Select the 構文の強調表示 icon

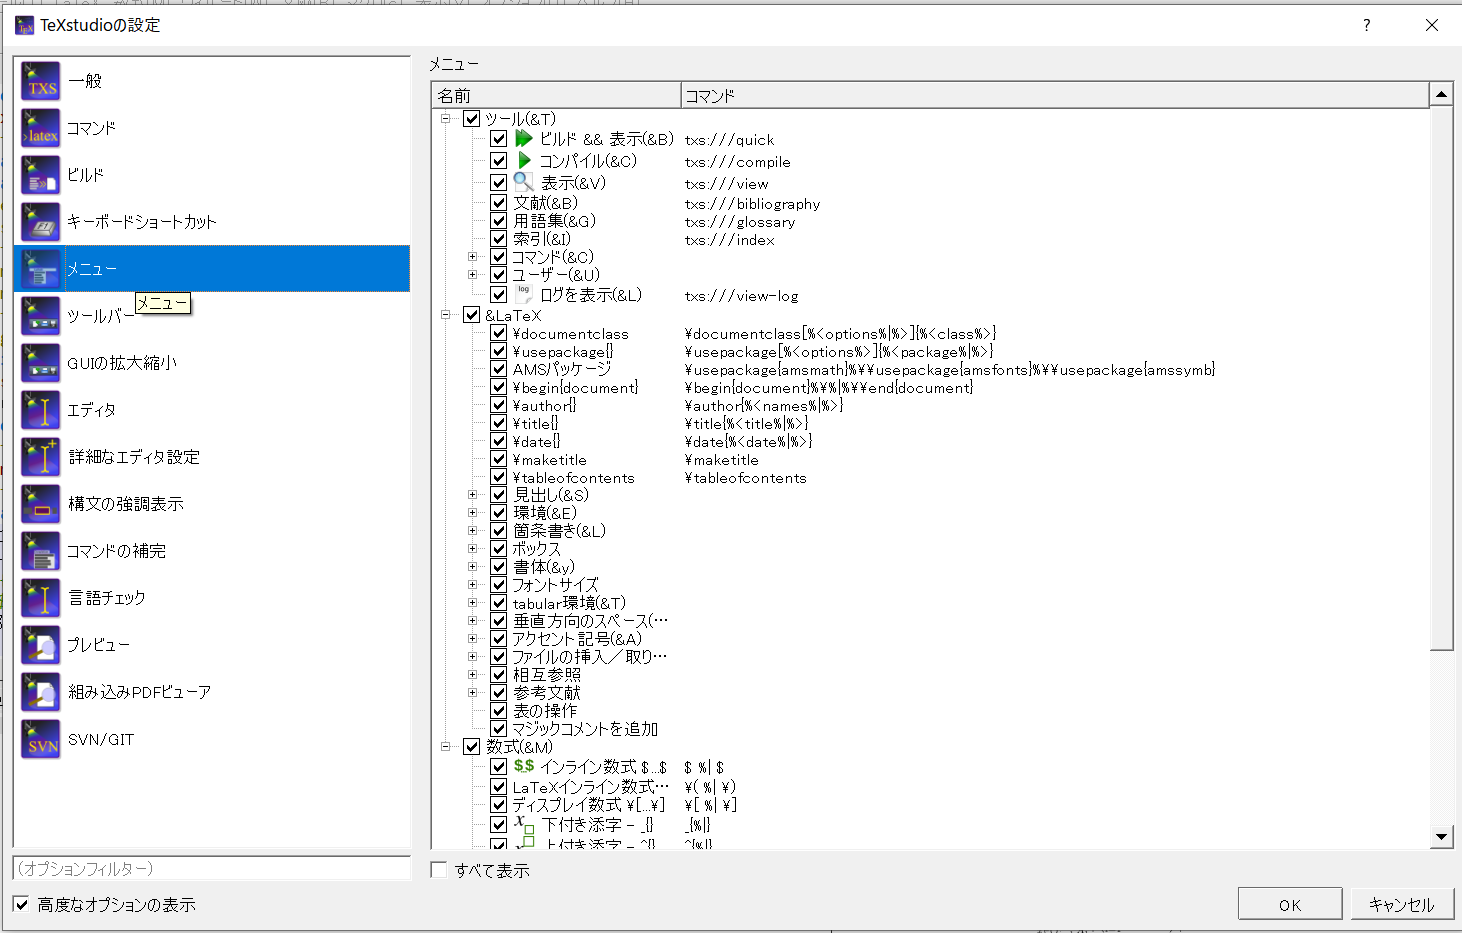(x=41, y=504)
